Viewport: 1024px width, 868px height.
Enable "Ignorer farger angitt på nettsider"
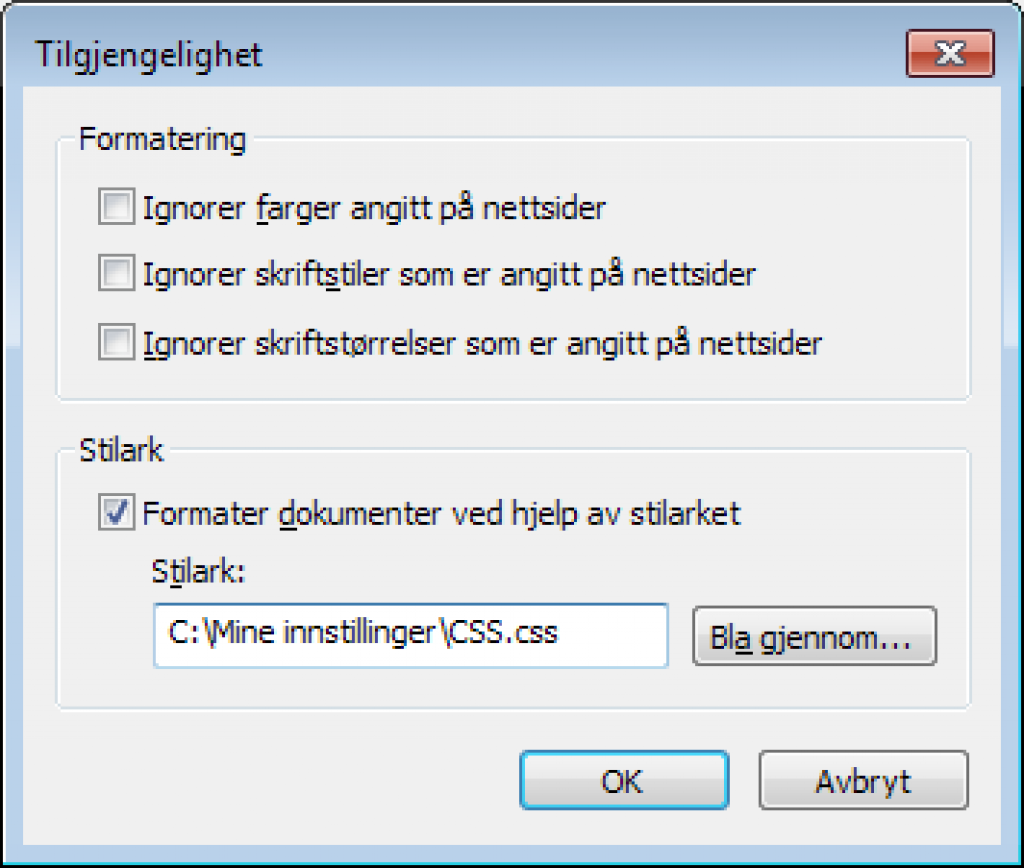point(115,207)
